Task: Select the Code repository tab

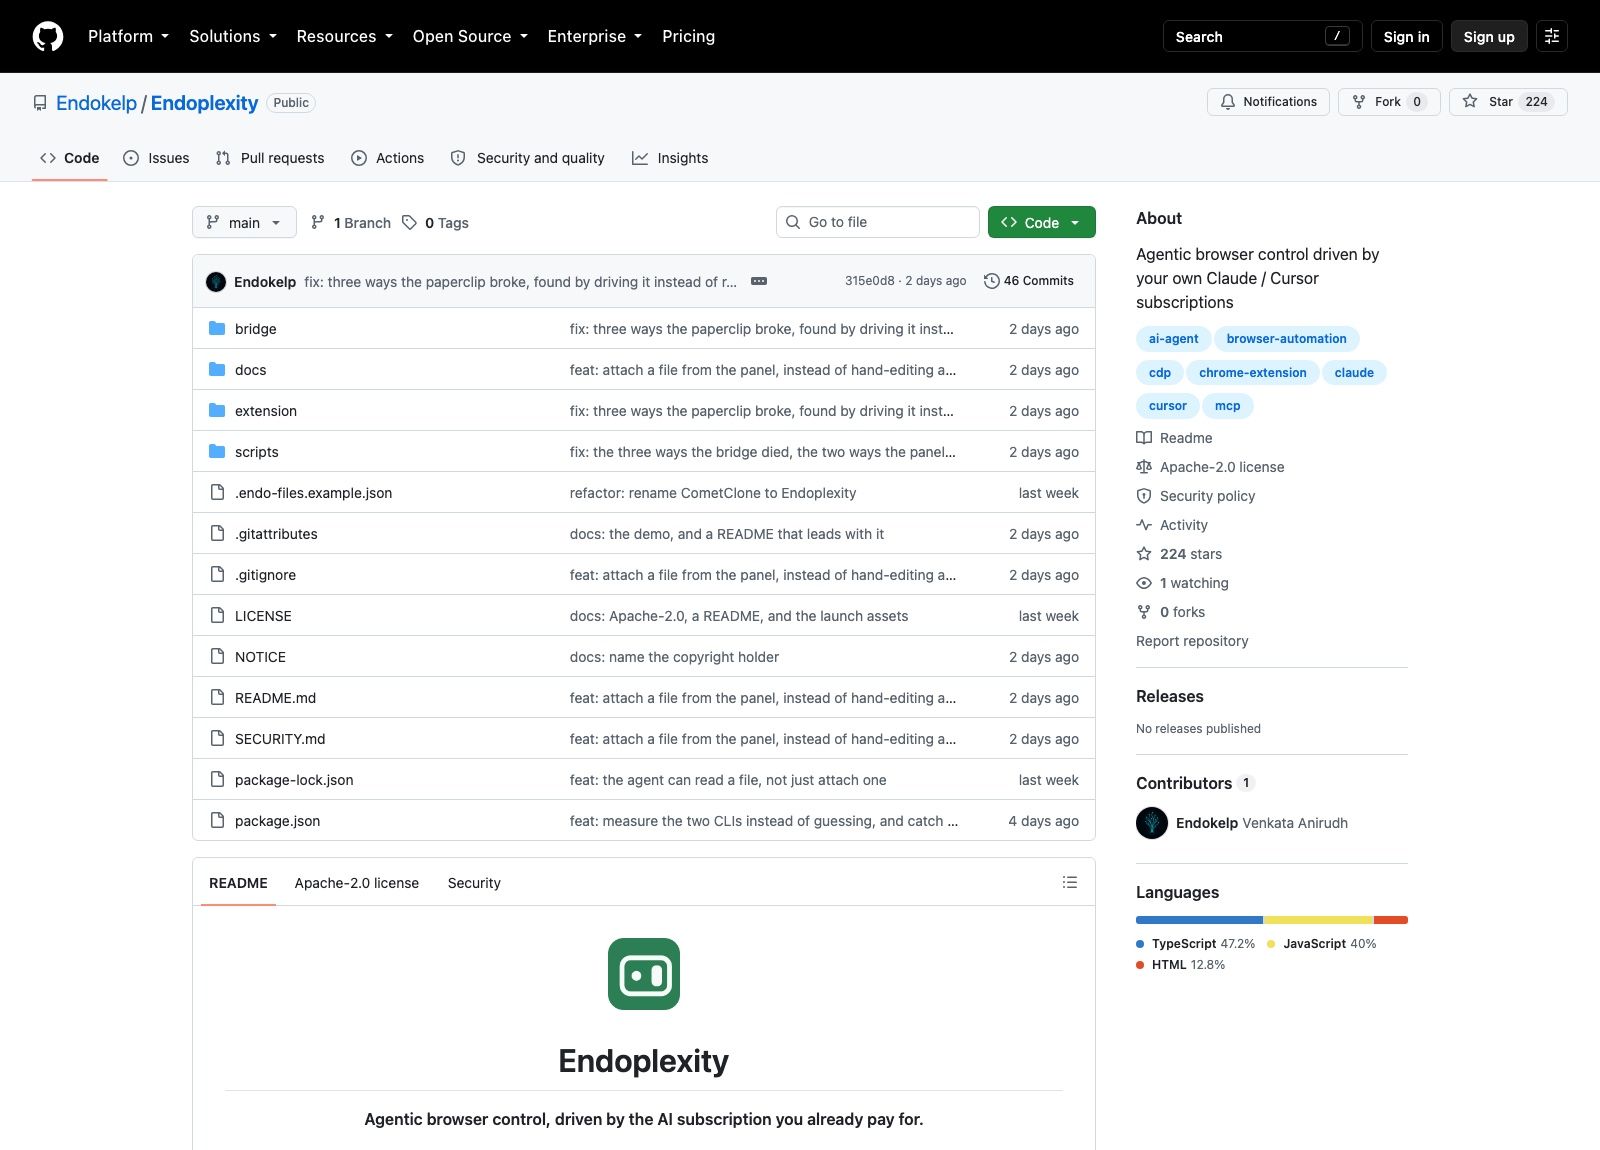Action: pyautogui.click(x=69, y=158)
